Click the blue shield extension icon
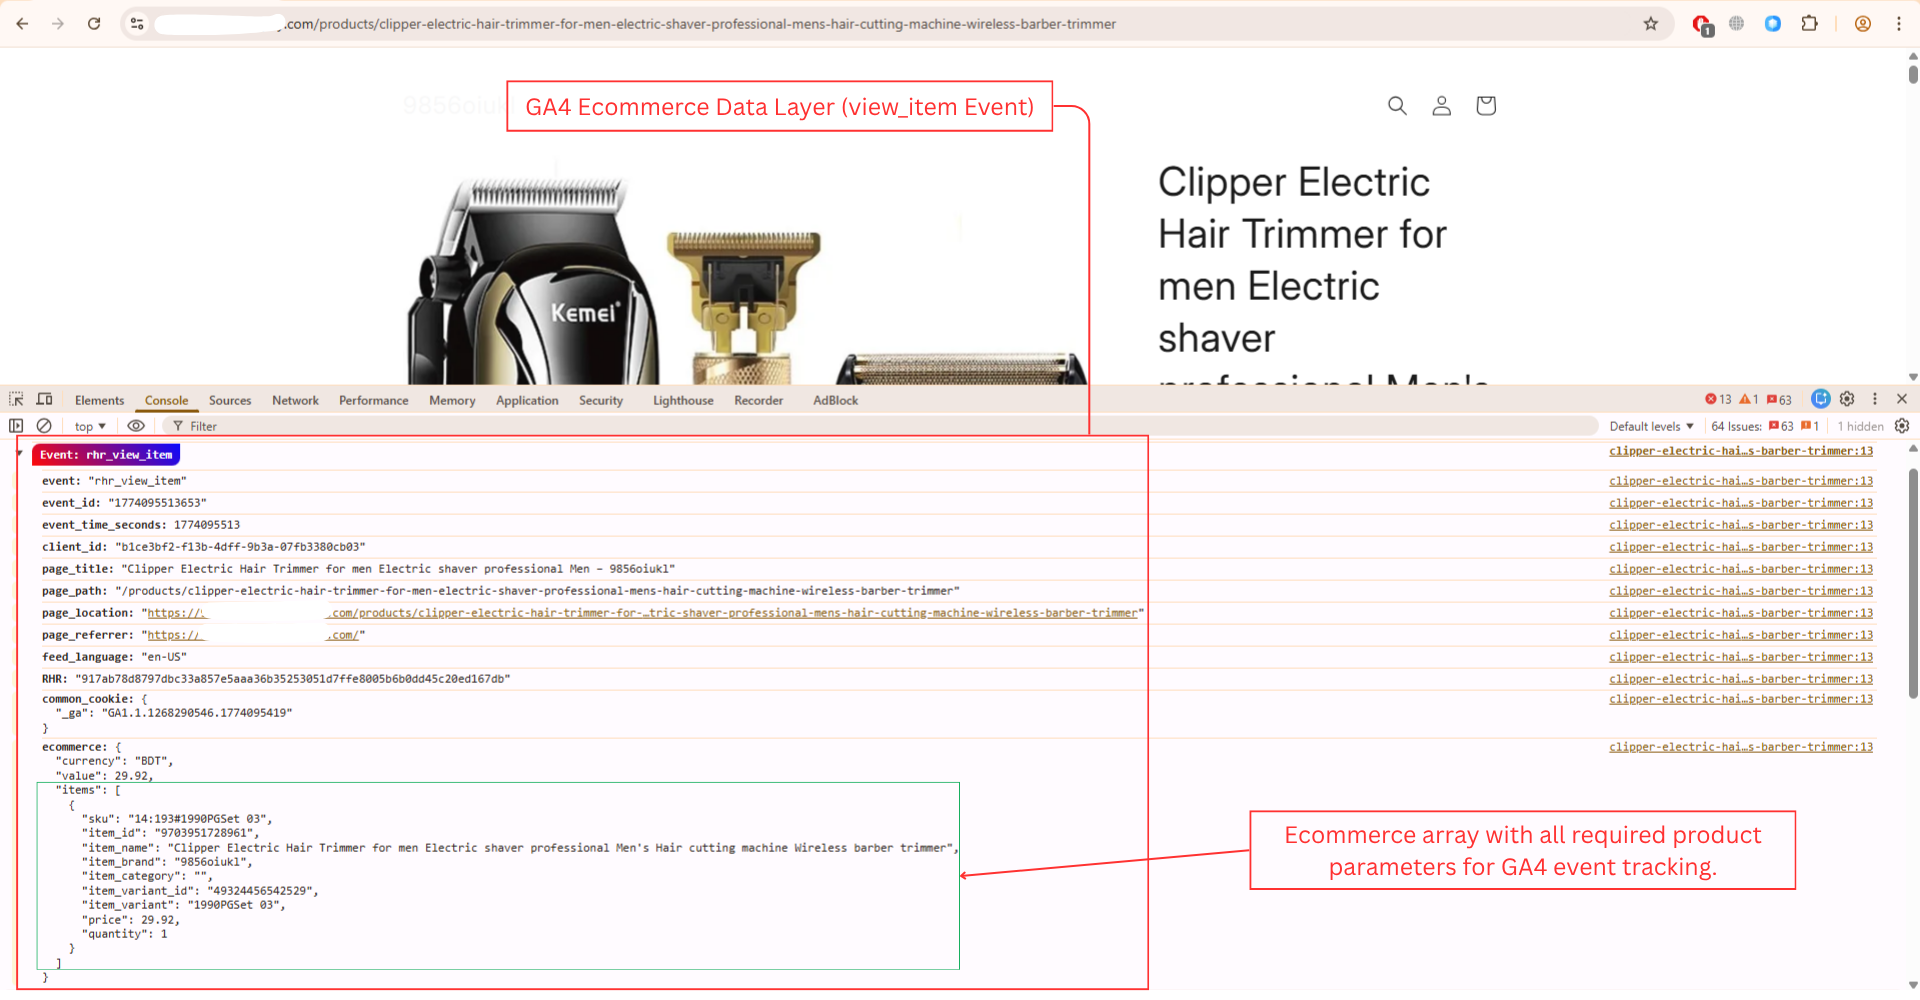This screenshot has height=1000, width=1920. point(1773,23)
